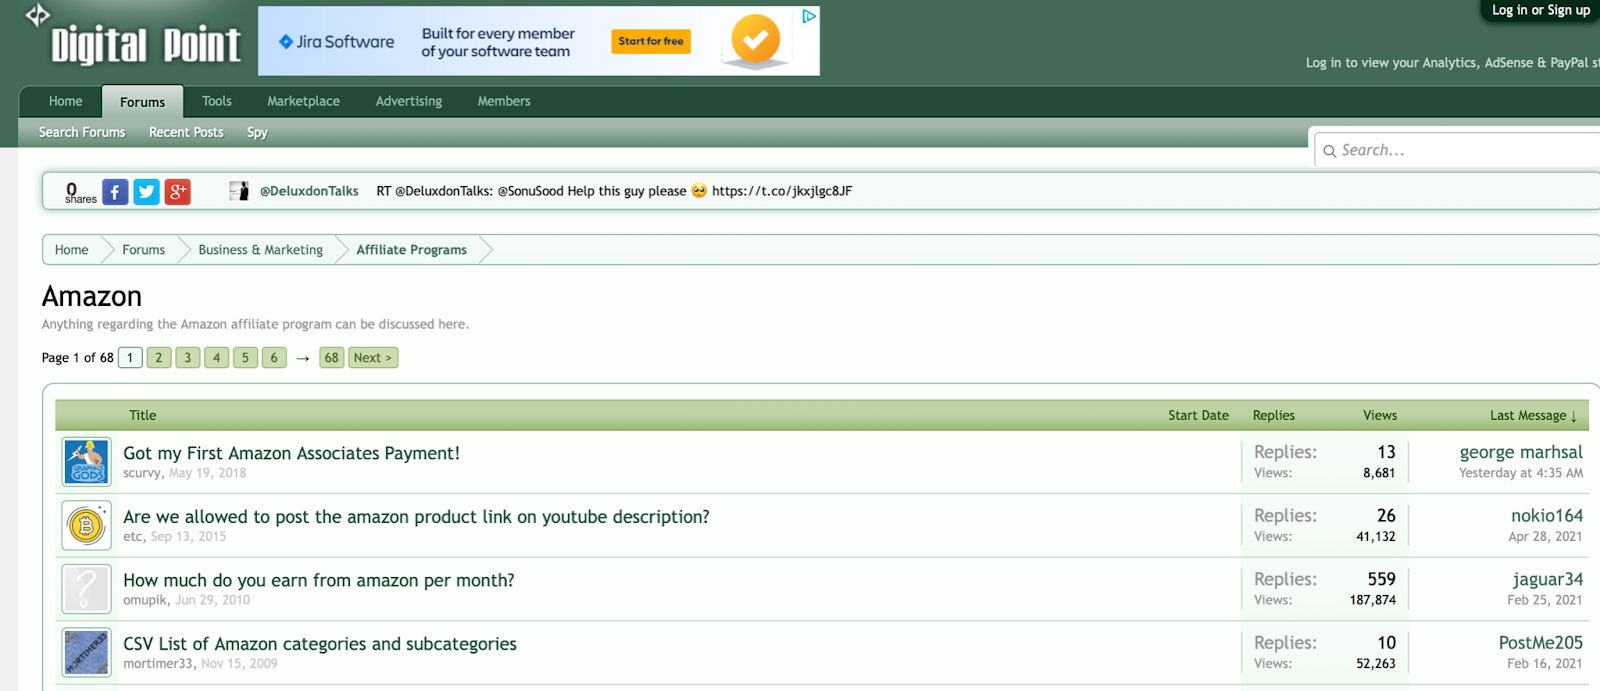
Task: Go to page 2
Action: click(x=159, y=358)
